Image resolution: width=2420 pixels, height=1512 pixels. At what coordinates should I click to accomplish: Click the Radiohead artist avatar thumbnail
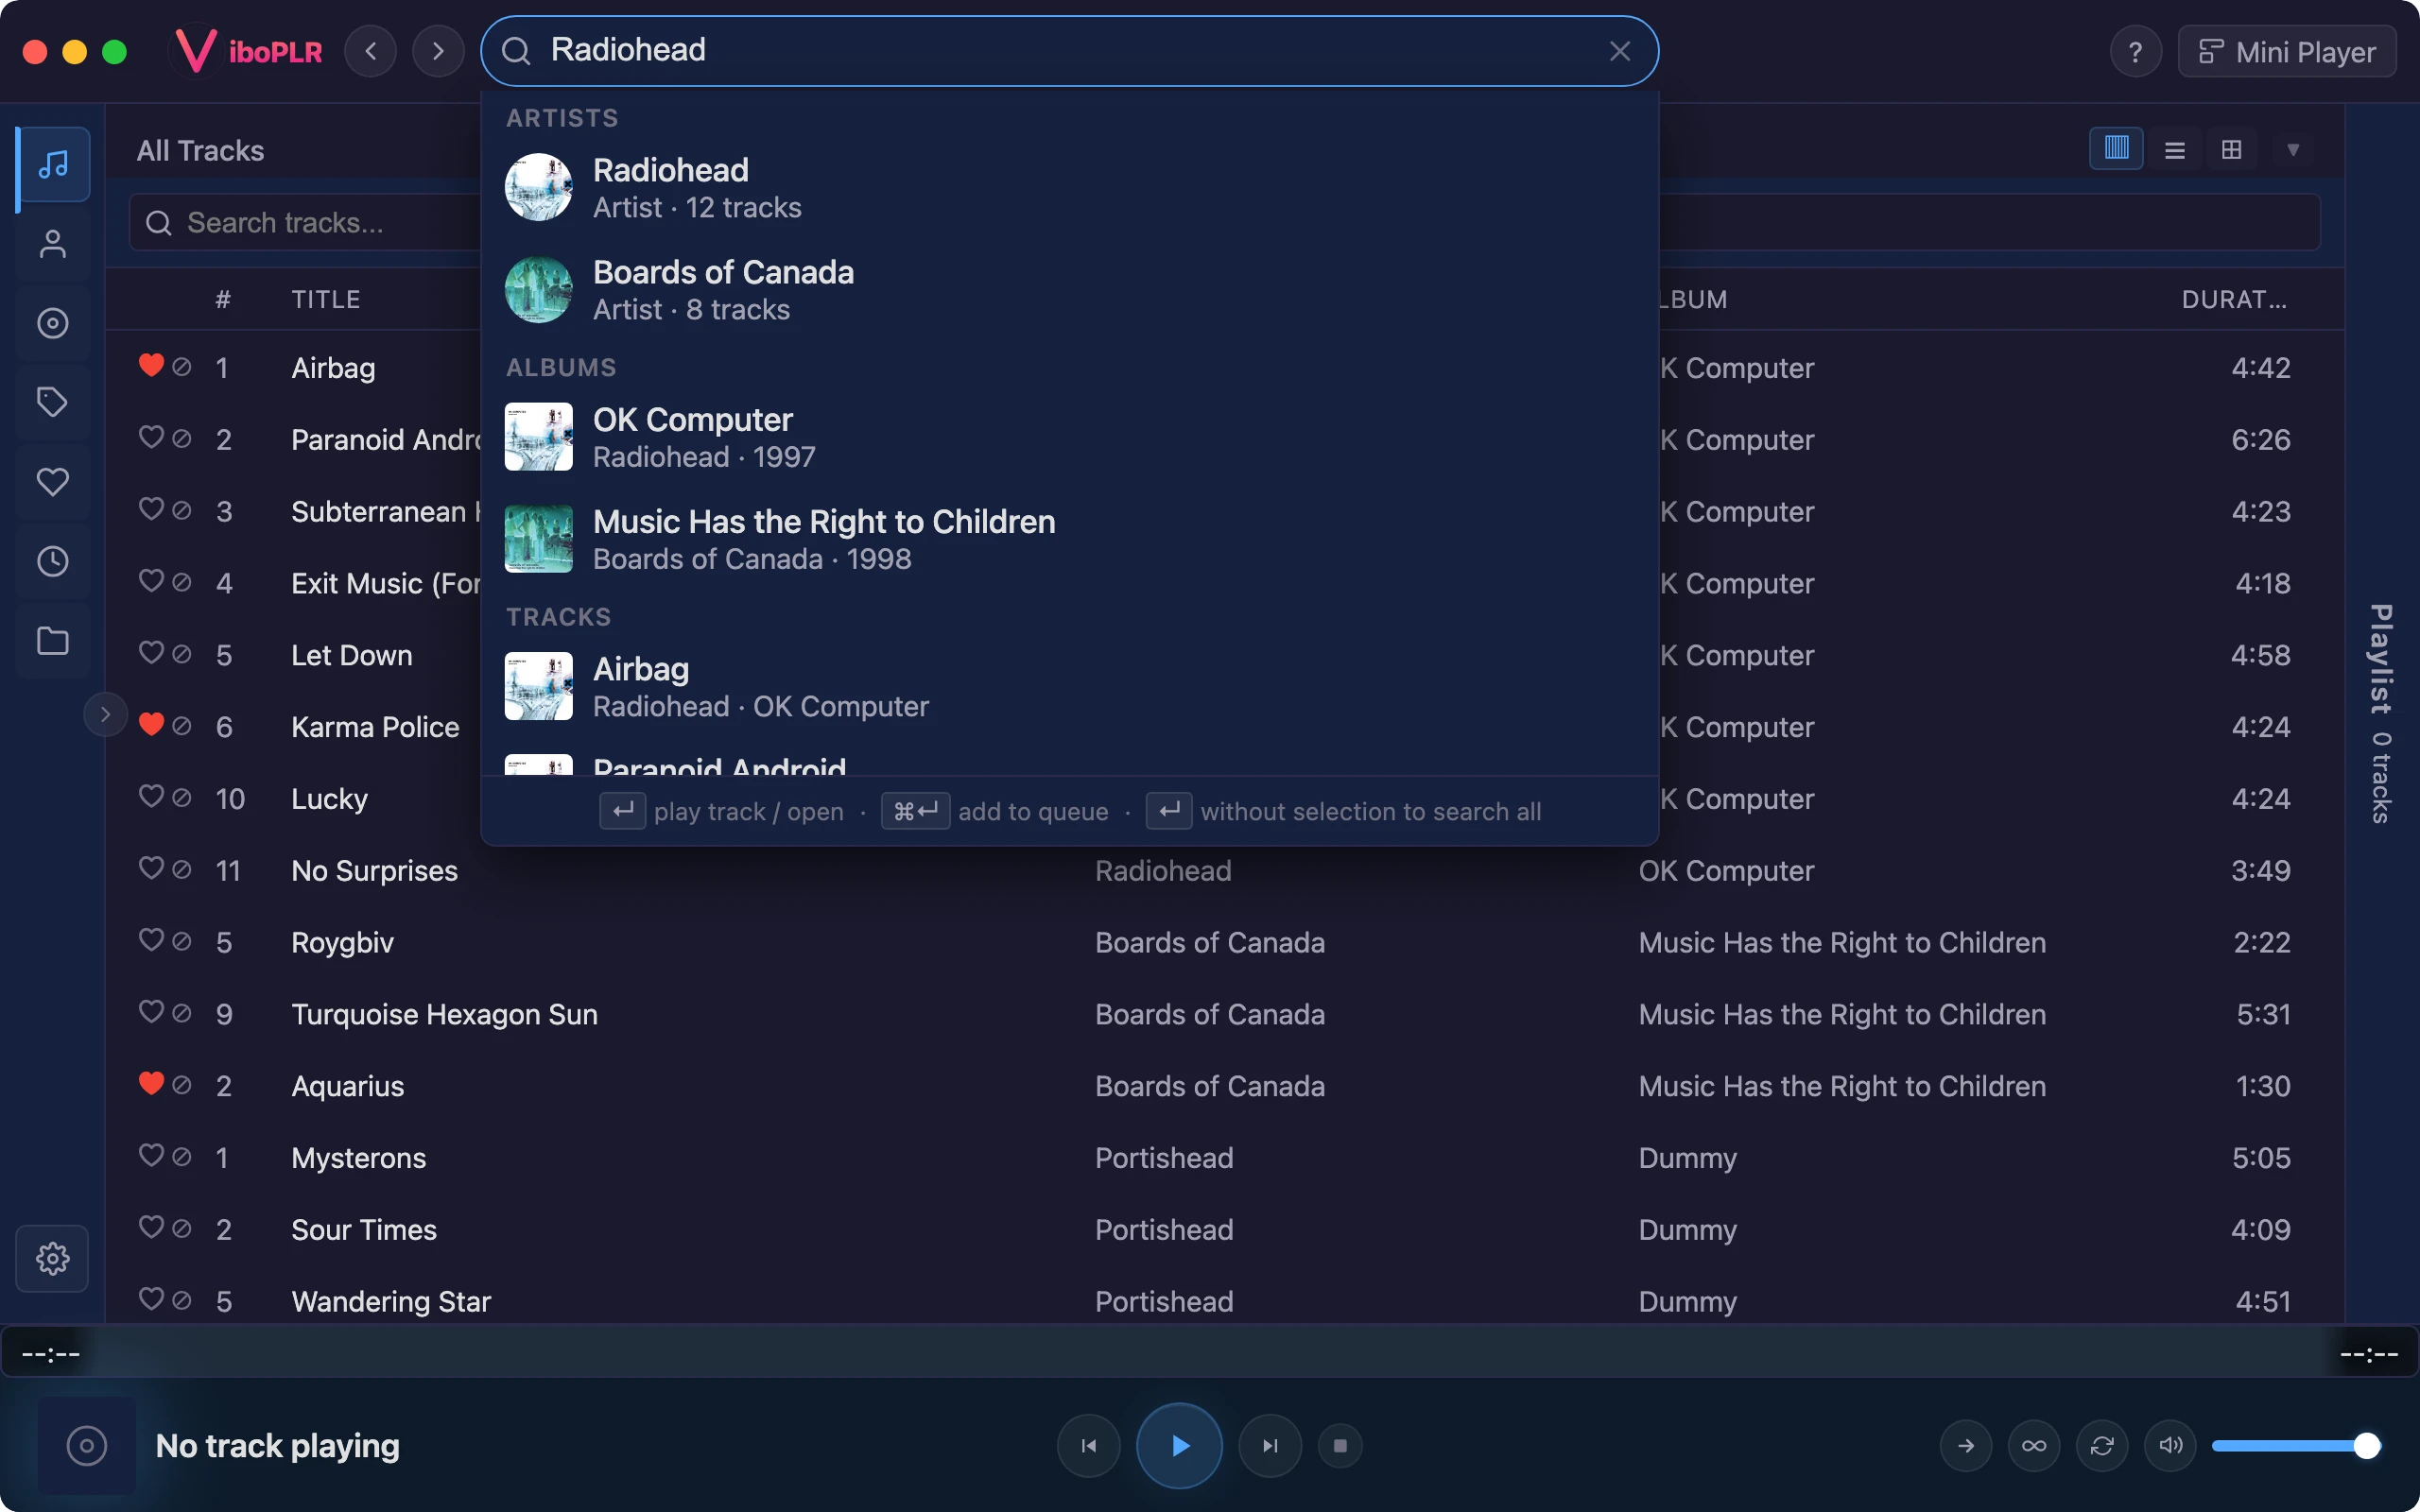(539, 187)
